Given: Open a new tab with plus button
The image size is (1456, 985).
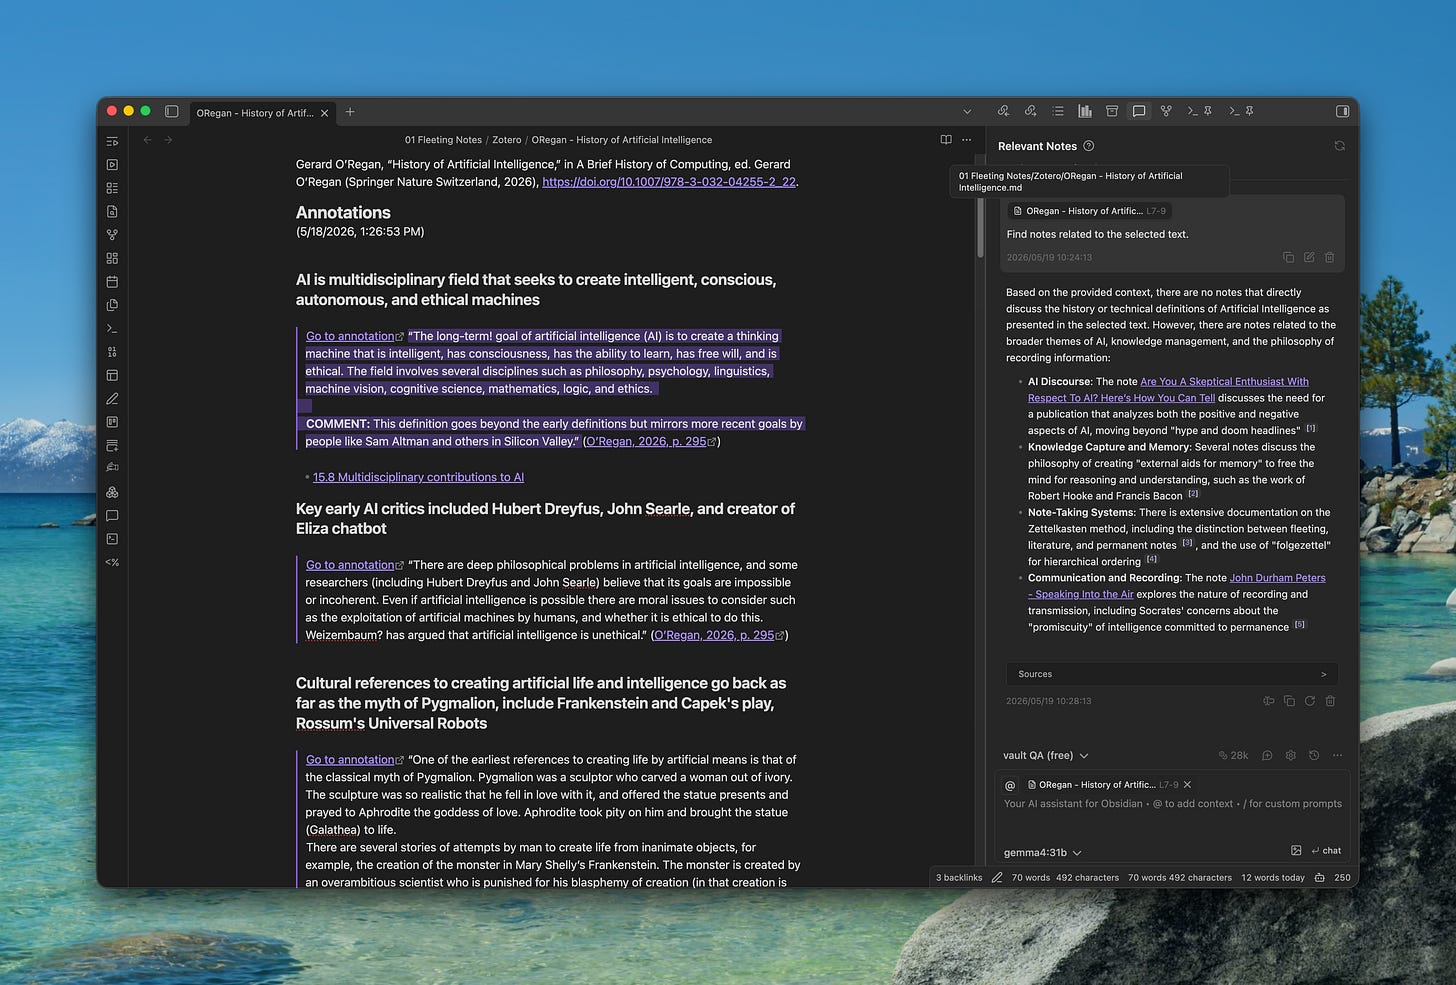Looking at the screenshot, I should coord(350,112).
